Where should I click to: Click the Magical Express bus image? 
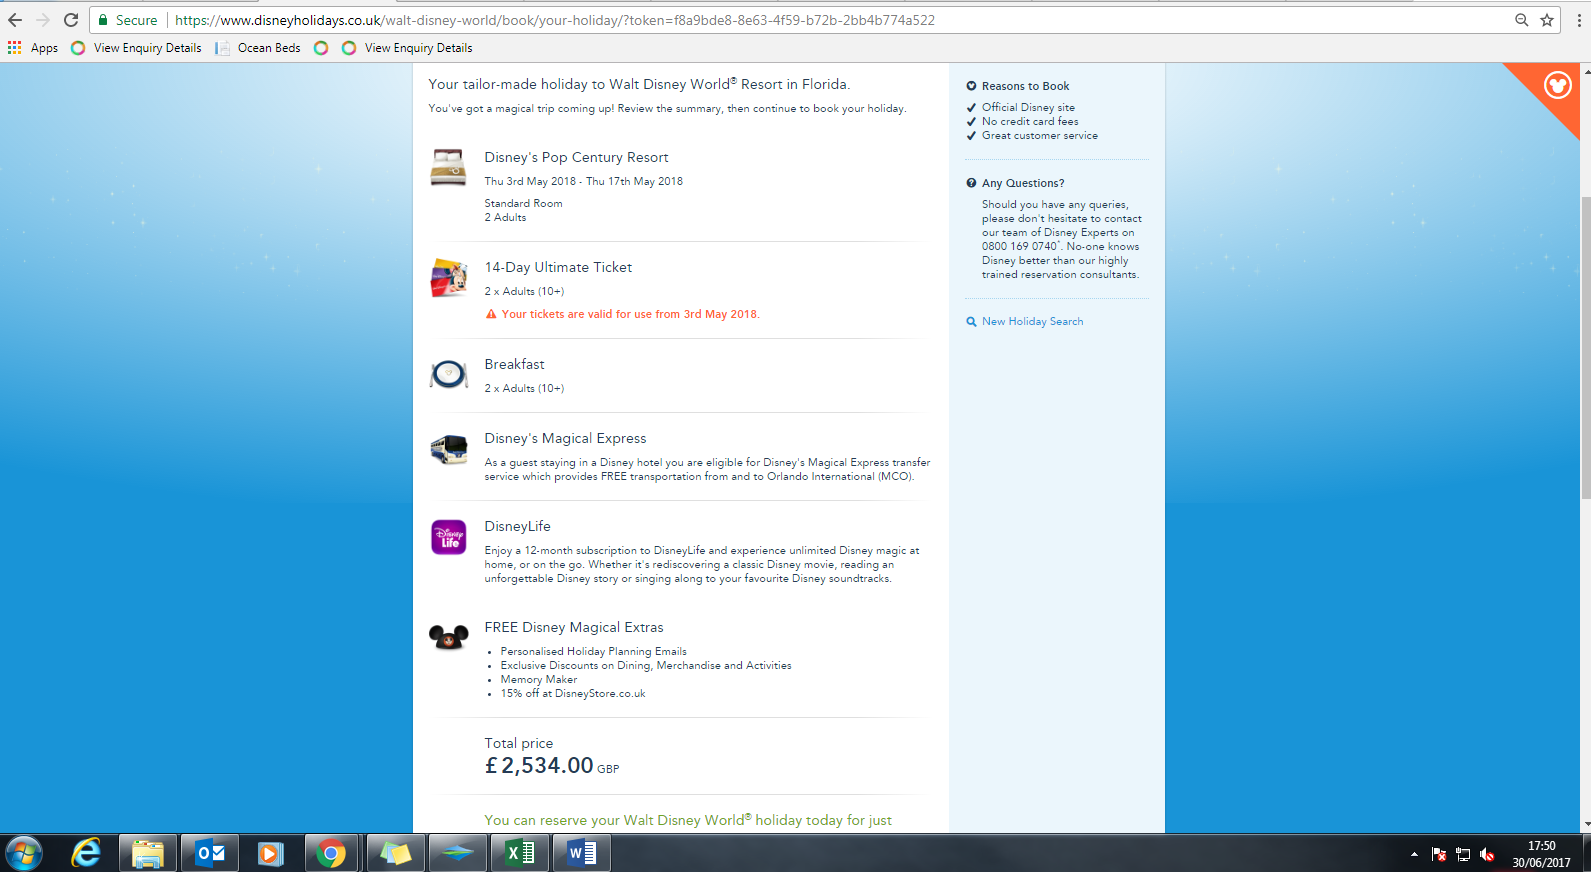coord(448,450)
